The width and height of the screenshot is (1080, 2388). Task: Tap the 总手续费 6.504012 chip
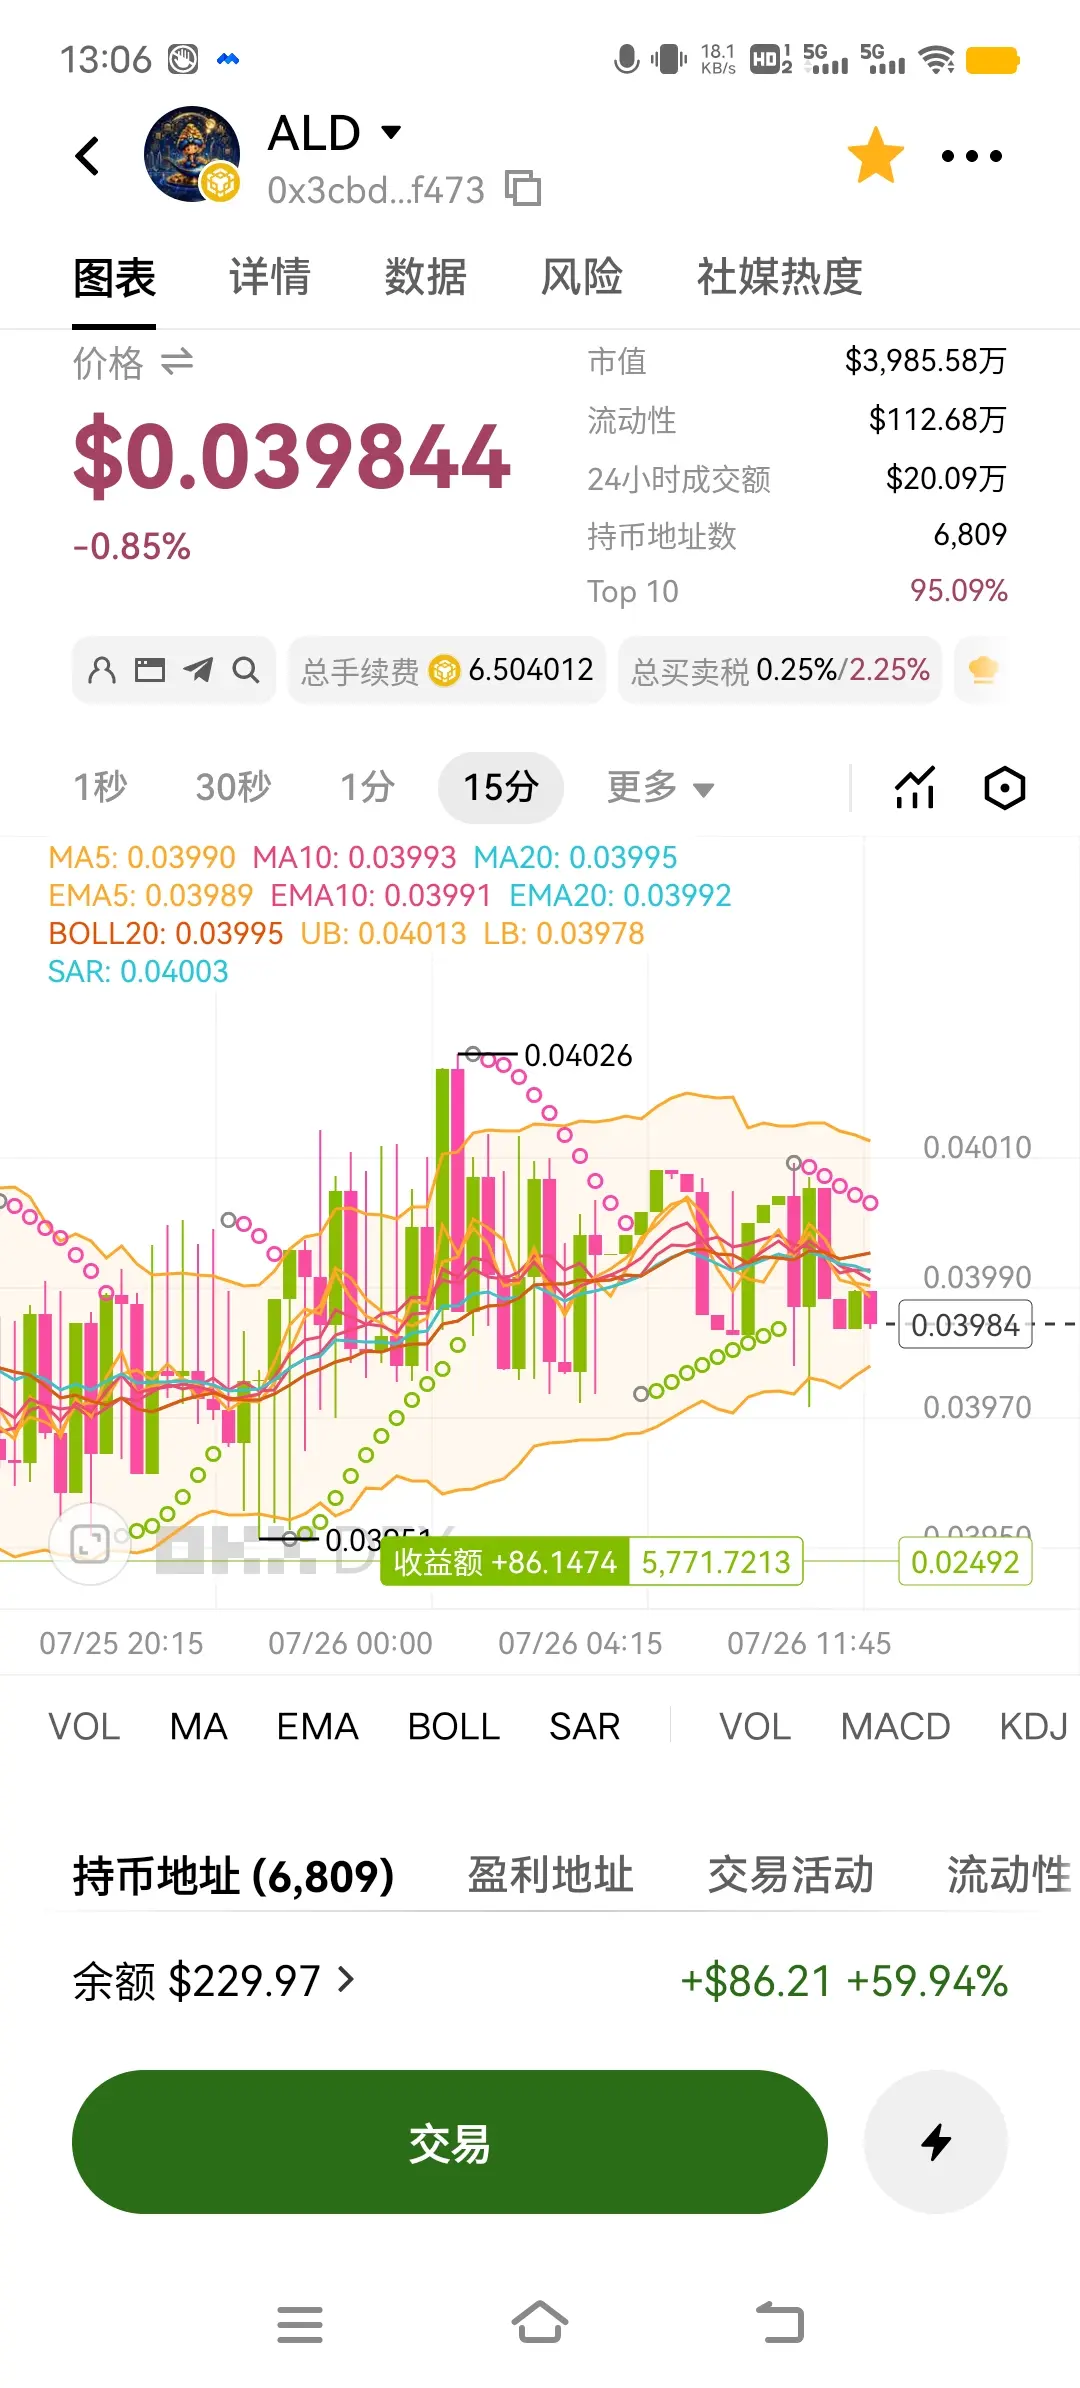tap(447, 670)
